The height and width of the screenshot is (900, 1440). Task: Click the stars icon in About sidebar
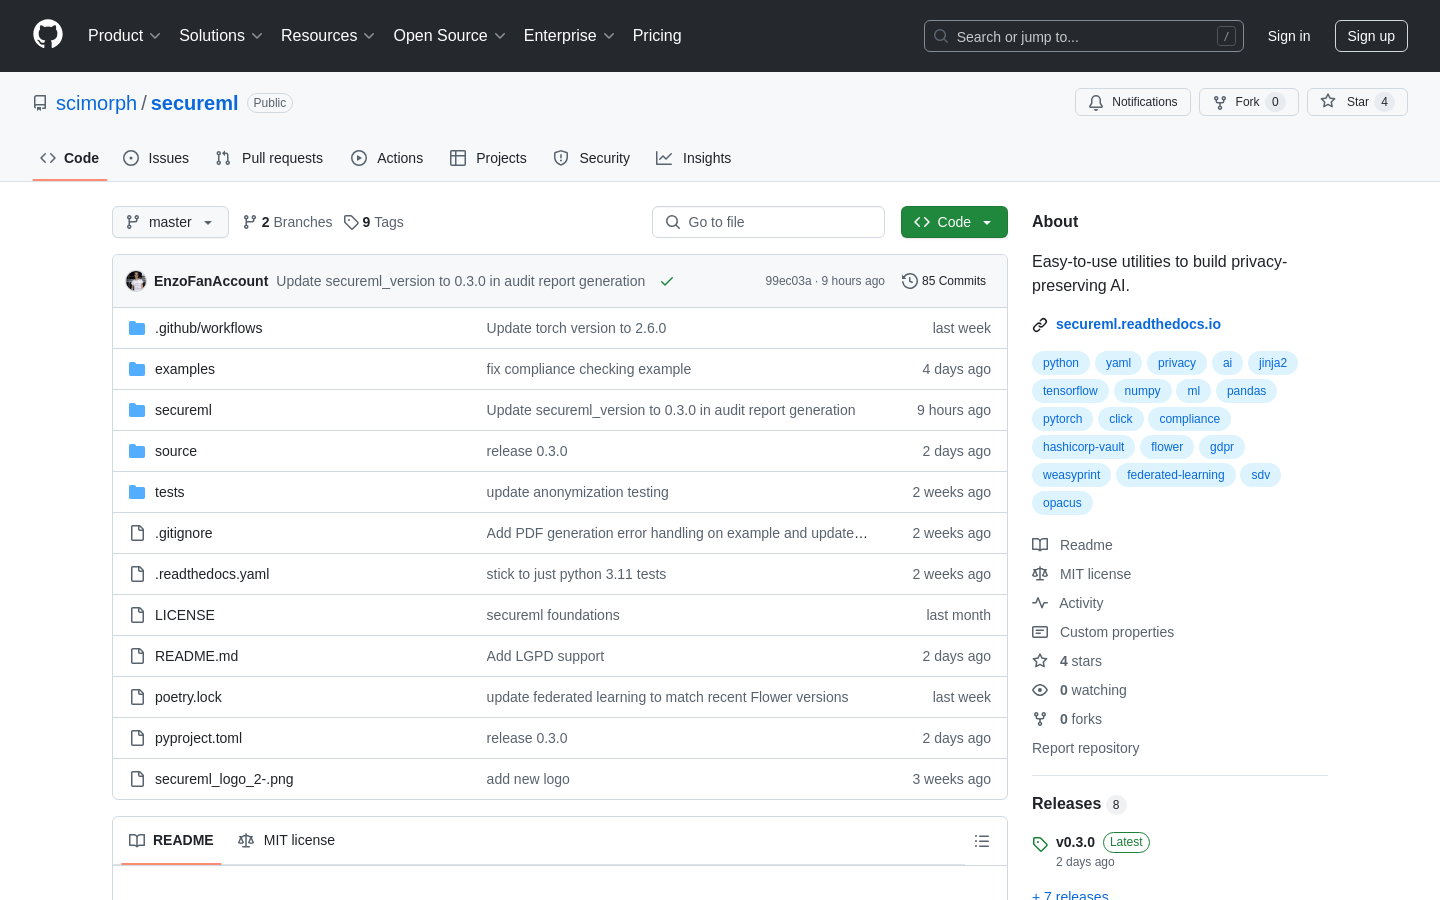click(x=1040, y=661)
